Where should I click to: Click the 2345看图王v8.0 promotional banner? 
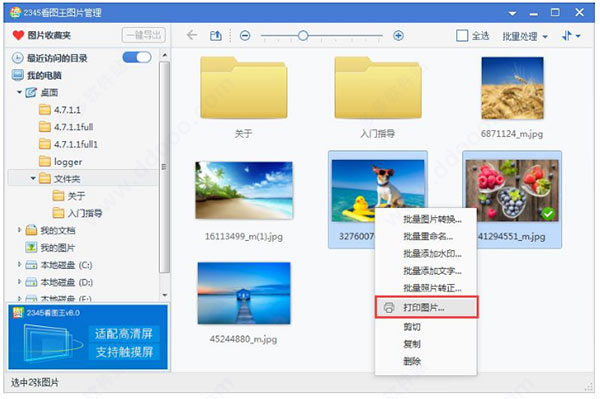88,337
